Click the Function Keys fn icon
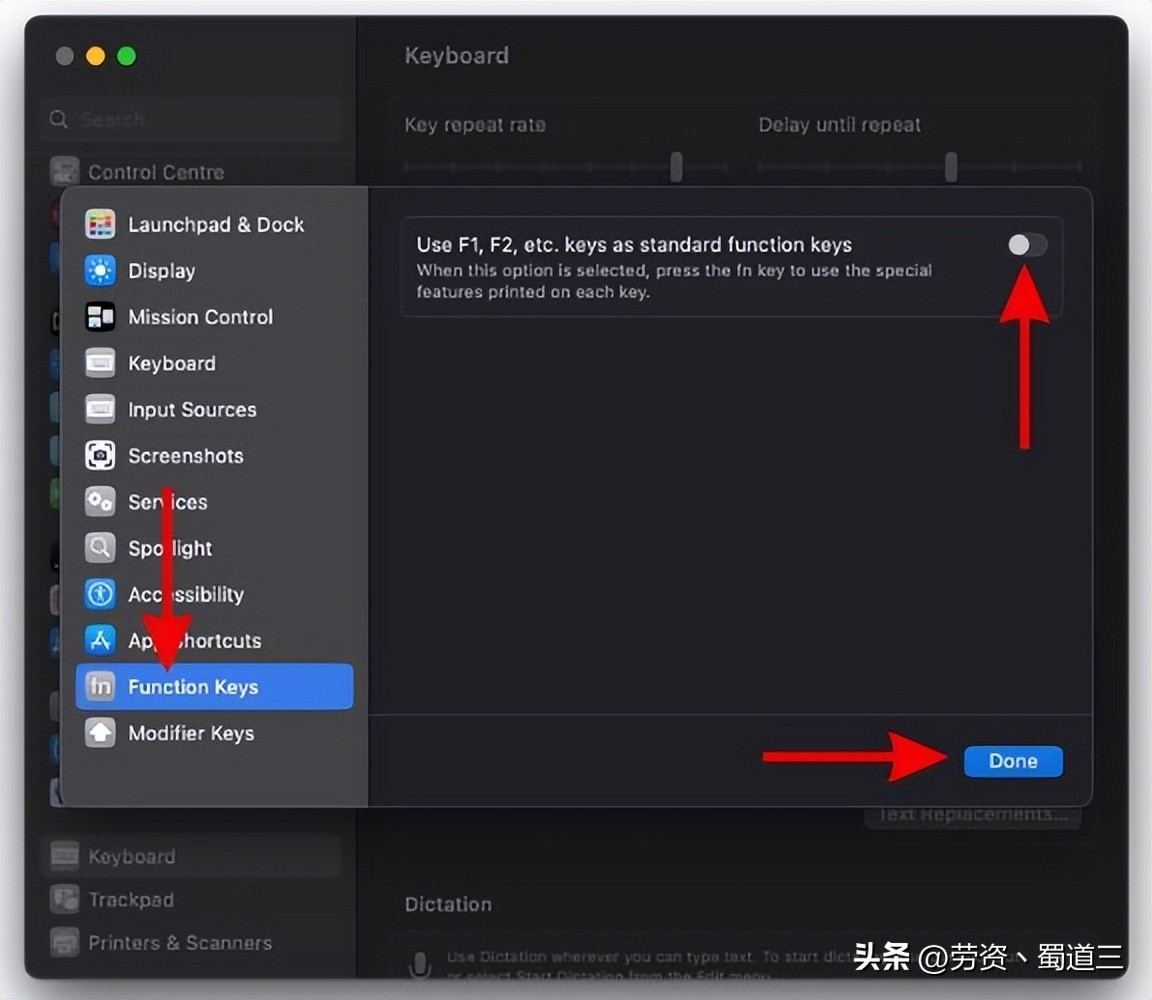The width and height of the screenshot is (1152, 1000). click(x=100, y=686)
